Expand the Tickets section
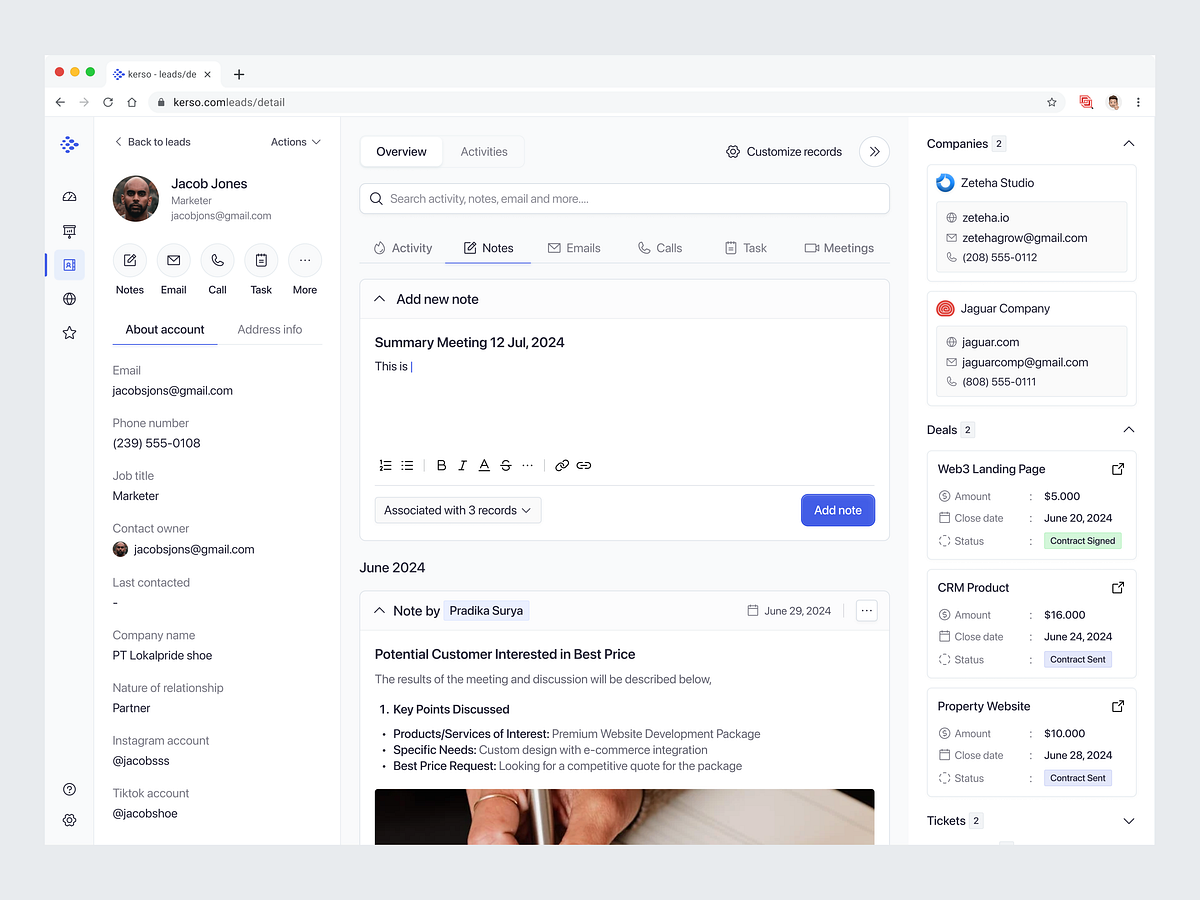 pyautogui.click(x=1128, y=820)
